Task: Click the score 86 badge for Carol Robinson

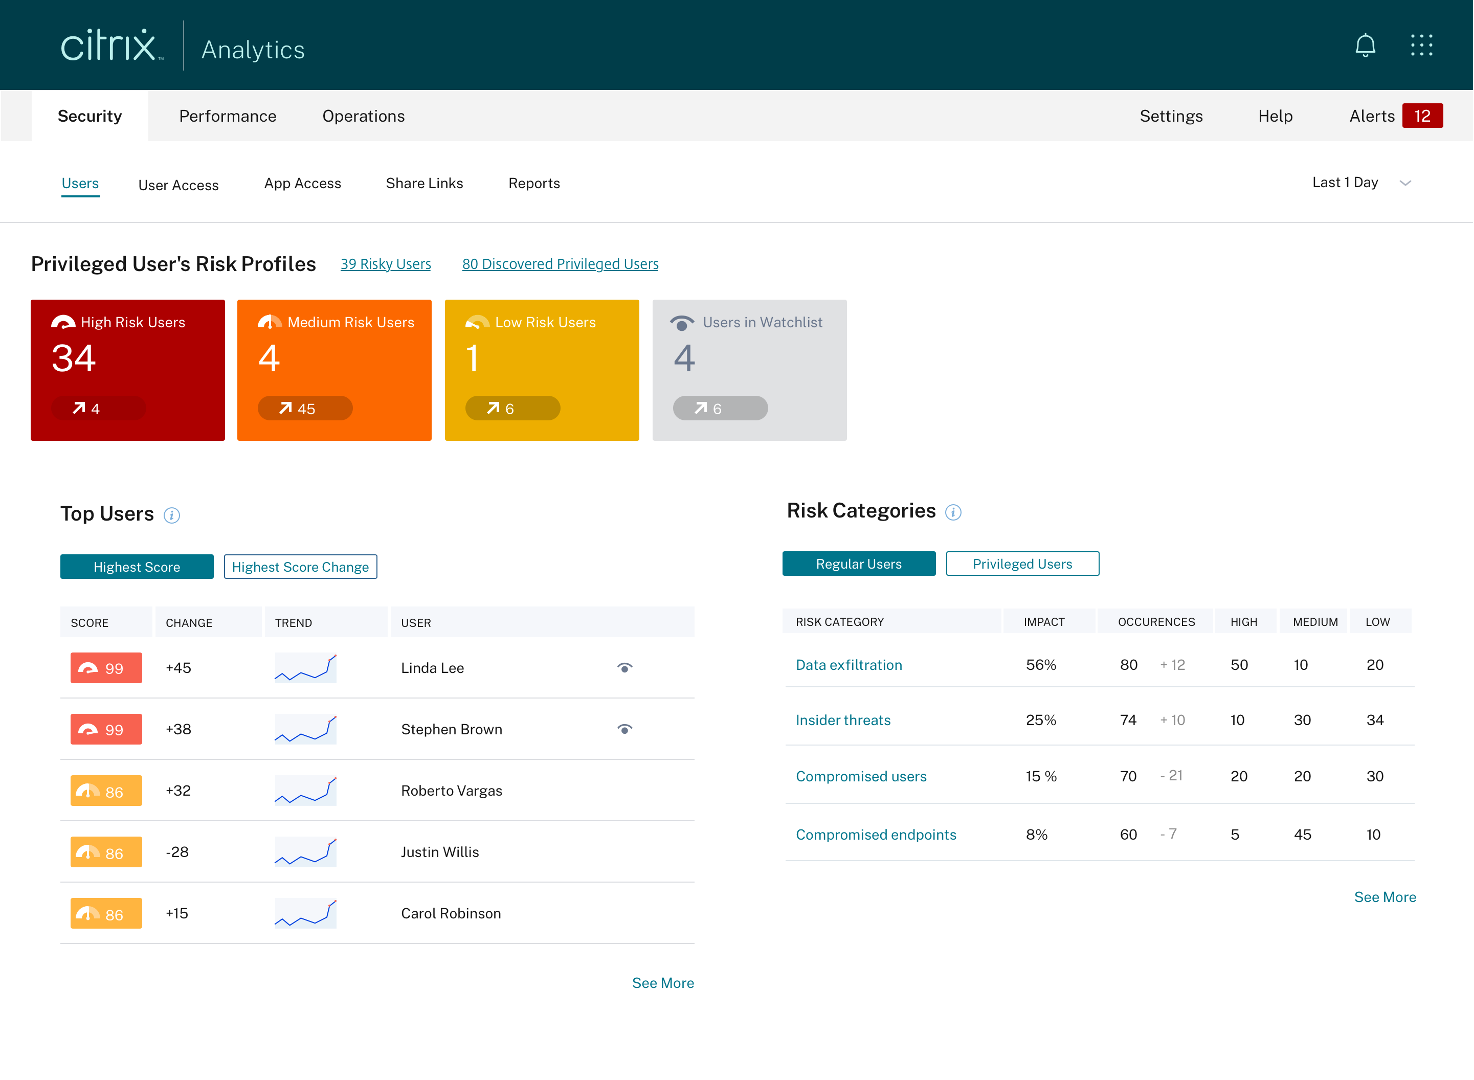Action: point(106,913)
